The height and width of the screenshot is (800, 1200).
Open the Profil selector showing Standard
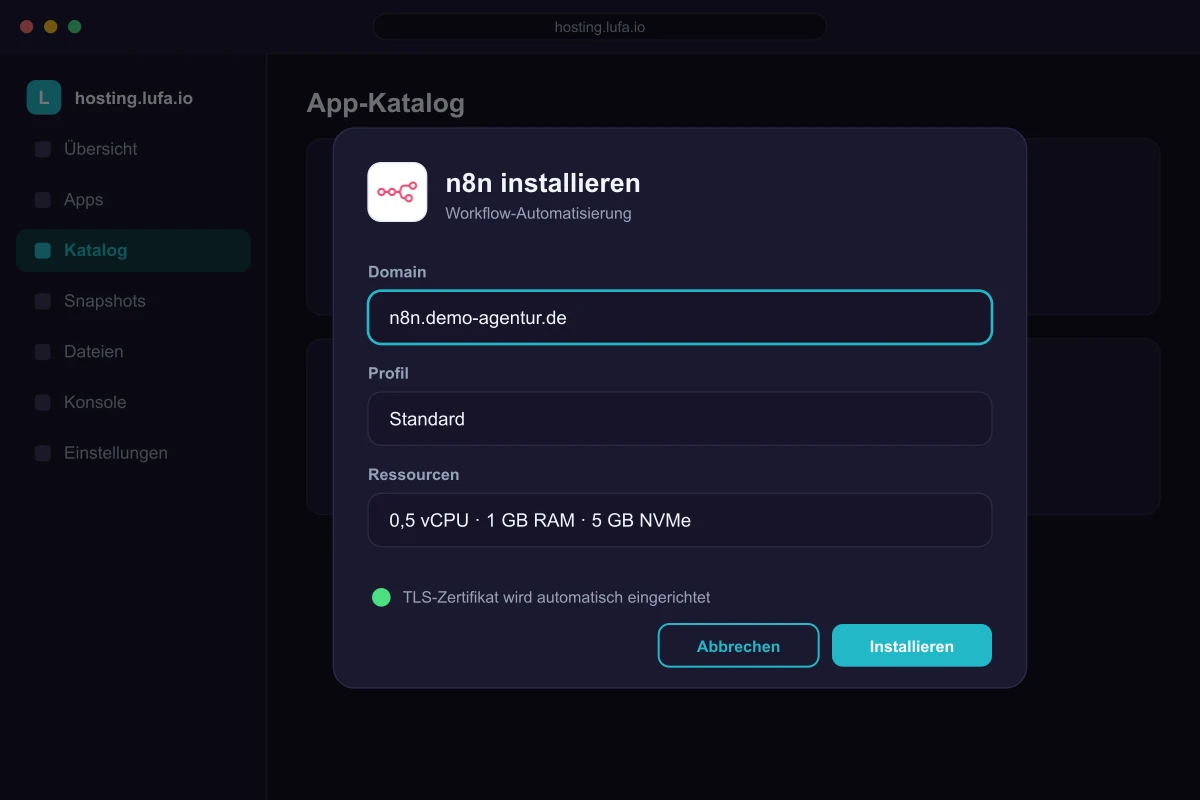[x=680, y=418]
